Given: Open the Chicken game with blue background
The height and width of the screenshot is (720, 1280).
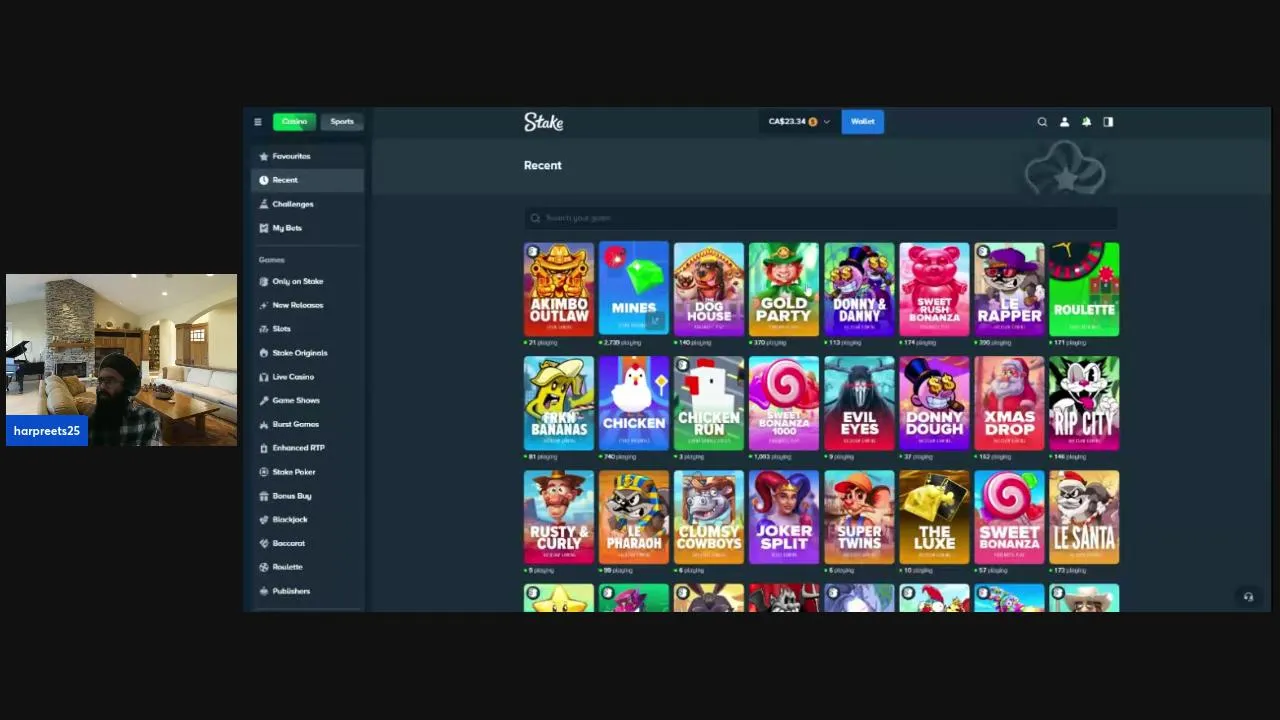Looking at the screenshot, I should tap(634, 403).
